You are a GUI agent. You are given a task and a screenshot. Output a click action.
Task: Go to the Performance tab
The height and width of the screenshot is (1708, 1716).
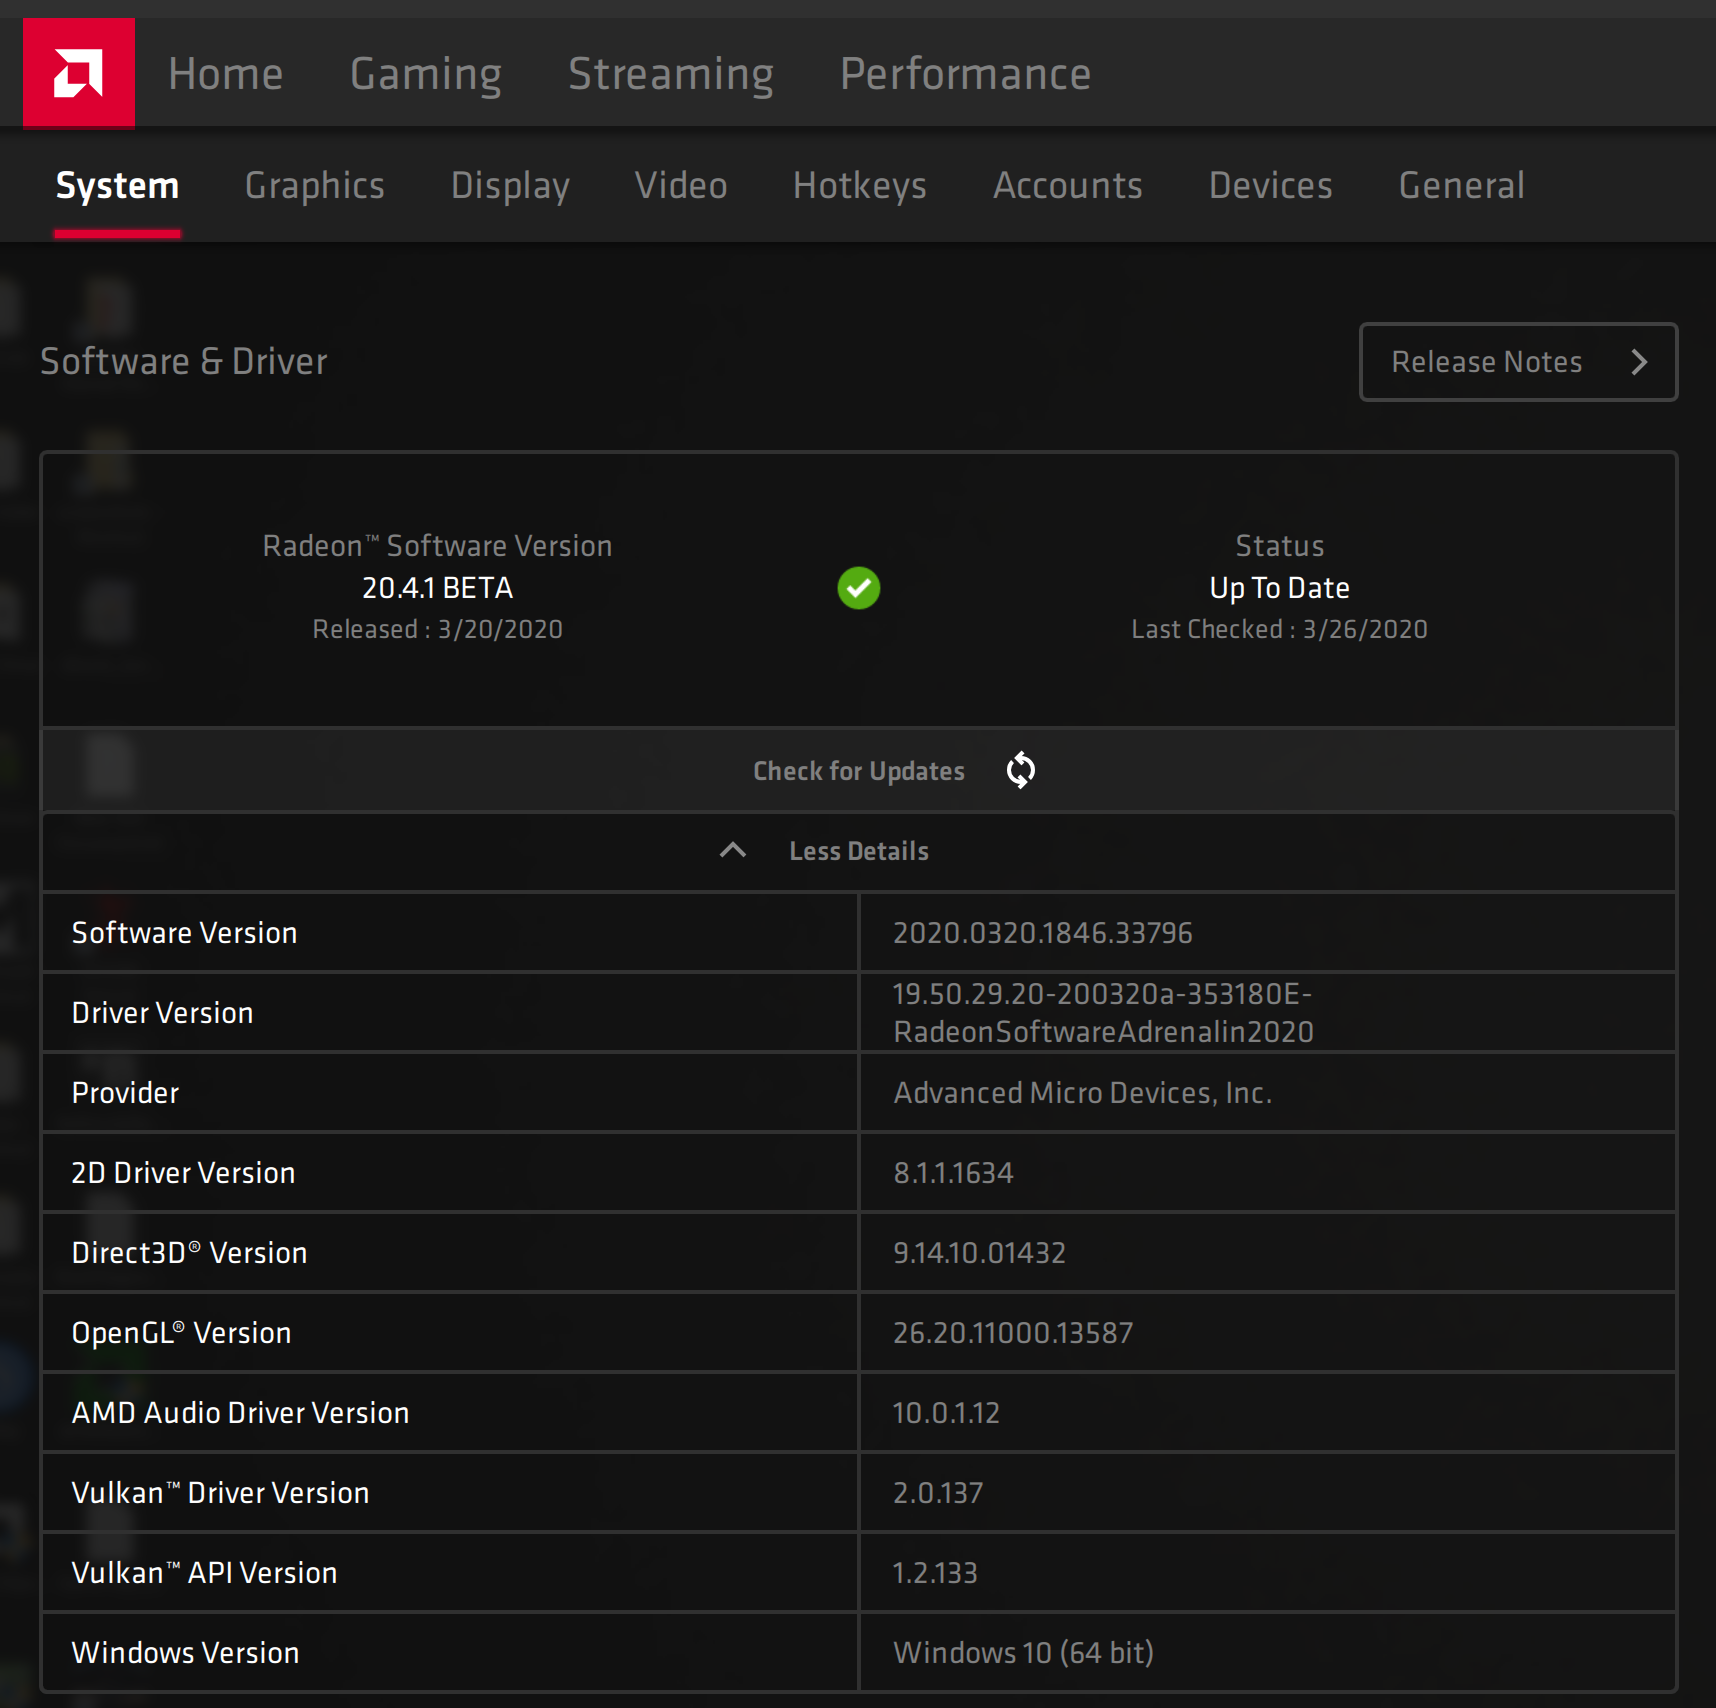(x=965, y=74)
